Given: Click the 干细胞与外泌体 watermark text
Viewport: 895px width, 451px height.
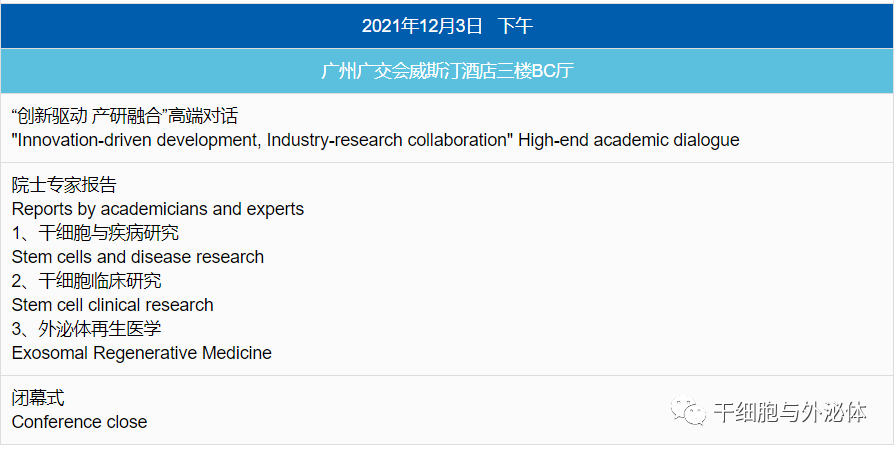Looking at the screenshot, I should 790,412.
